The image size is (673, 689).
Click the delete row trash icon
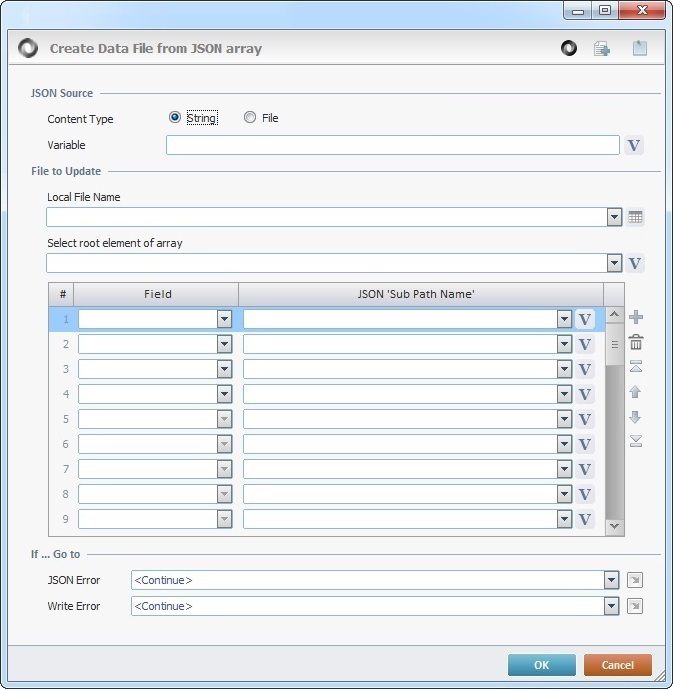click(635, 343)
